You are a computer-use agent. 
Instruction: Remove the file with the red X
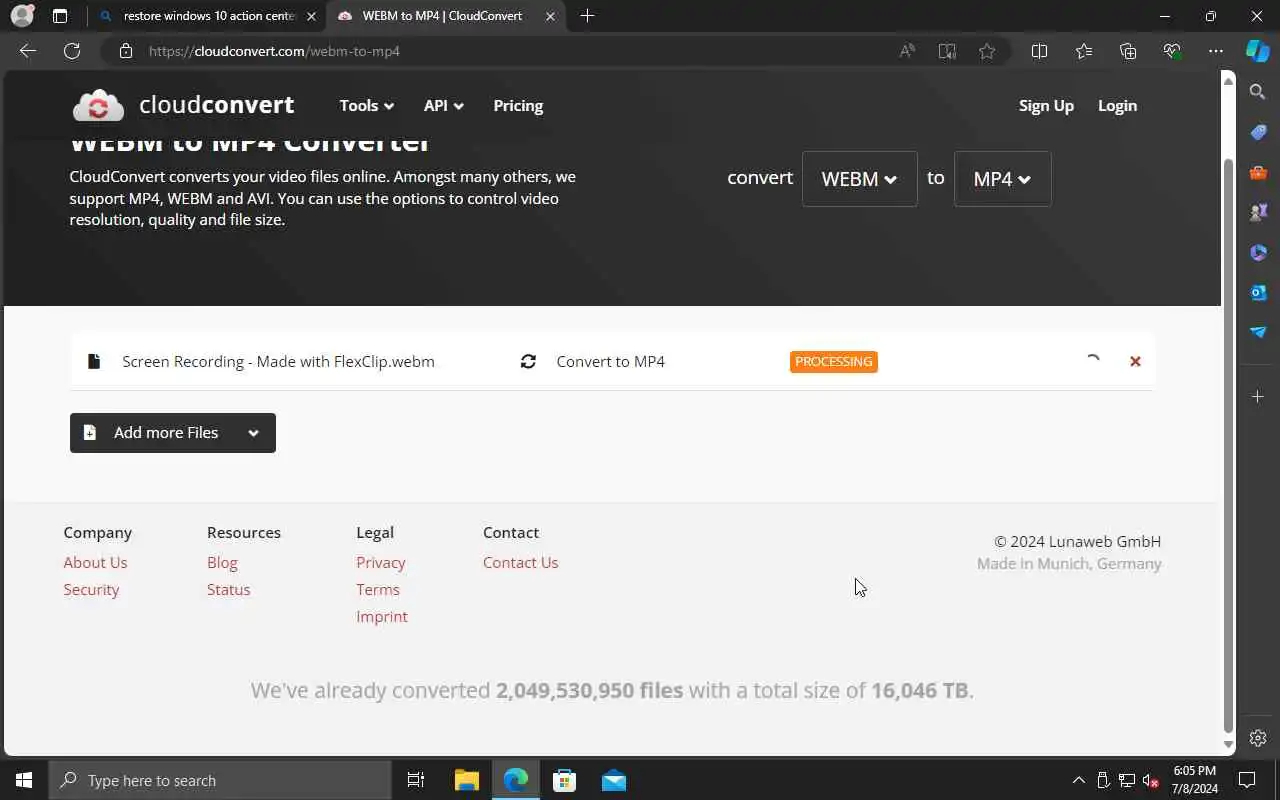tap(1135, 362)
